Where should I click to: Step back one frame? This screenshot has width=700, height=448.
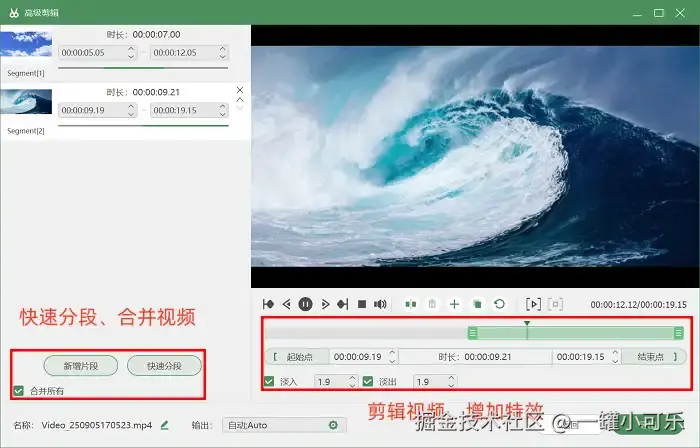point(287,304)
